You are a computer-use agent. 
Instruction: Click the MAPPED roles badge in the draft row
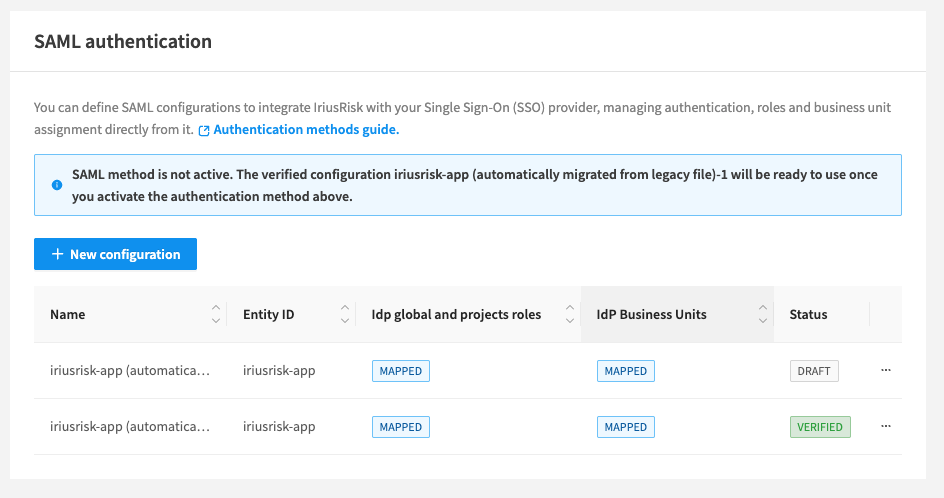[x=400, y=371]
